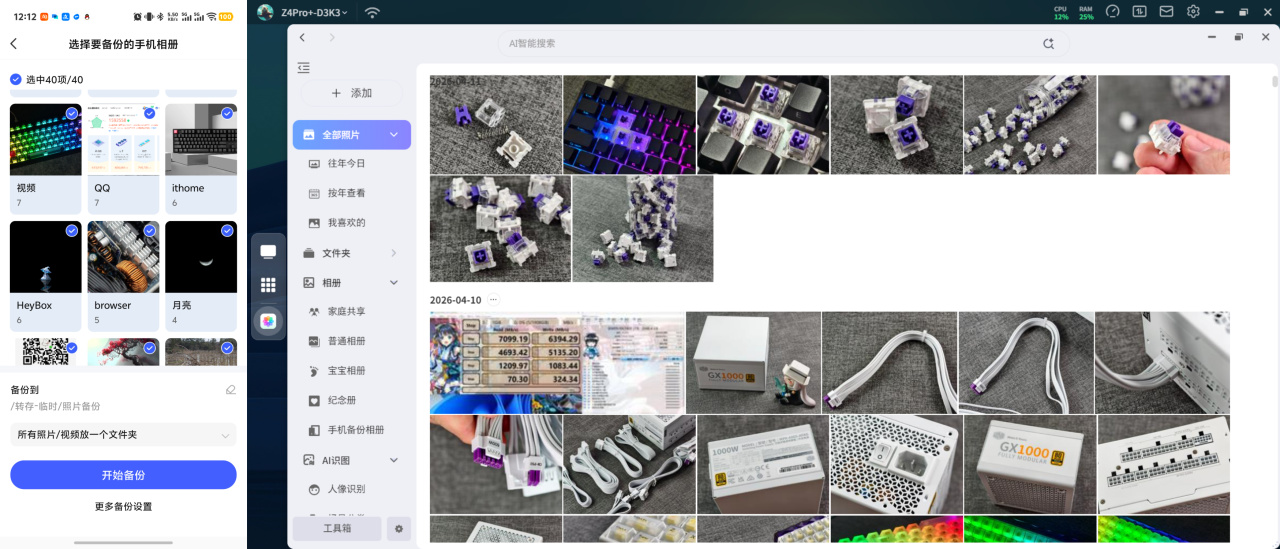Uncheck the HeyBox album
Screen dimensions: 1280x549
coord(72,230)
